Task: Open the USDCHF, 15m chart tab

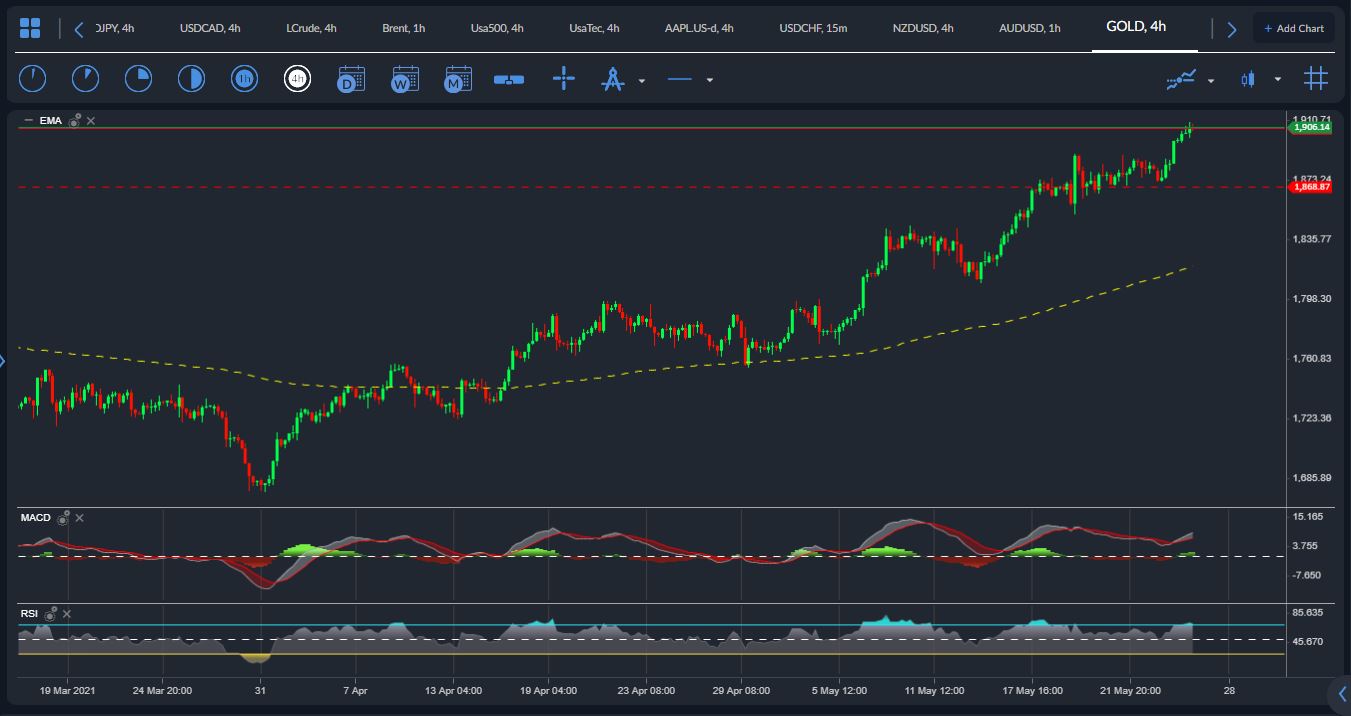Action: click(813, 28)
